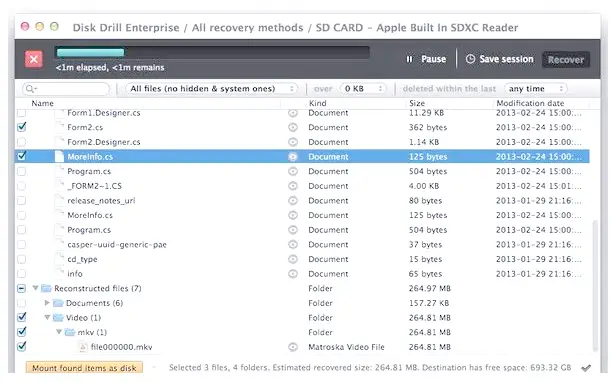The width and height of the screenshot is (613, 382).
Task: Check the Form2.Designer.cs checkbox
Action: click(22, 142)
